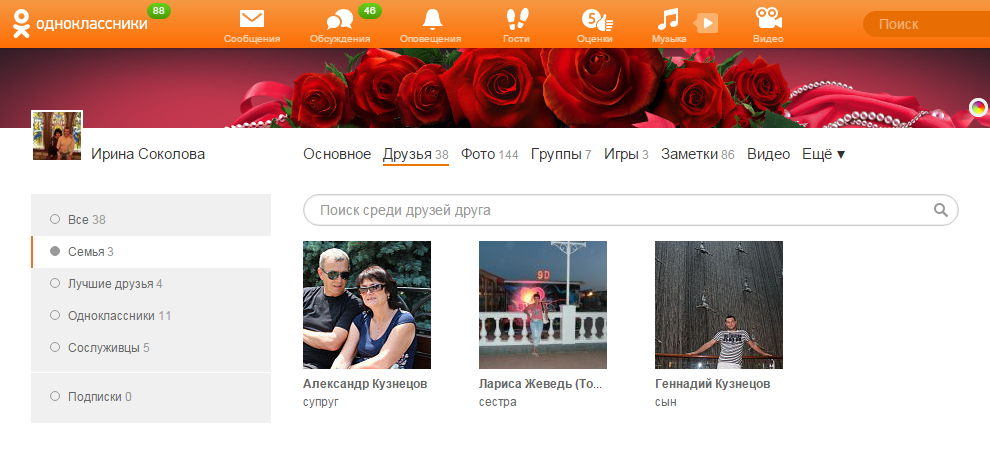
Task: Open the theme color wheel icon
Action: click(978, 107)
